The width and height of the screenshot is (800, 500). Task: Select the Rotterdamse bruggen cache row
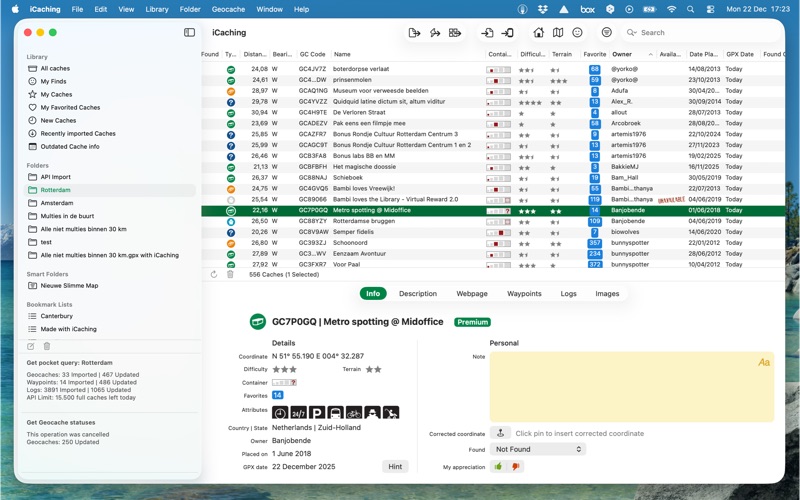493,221
